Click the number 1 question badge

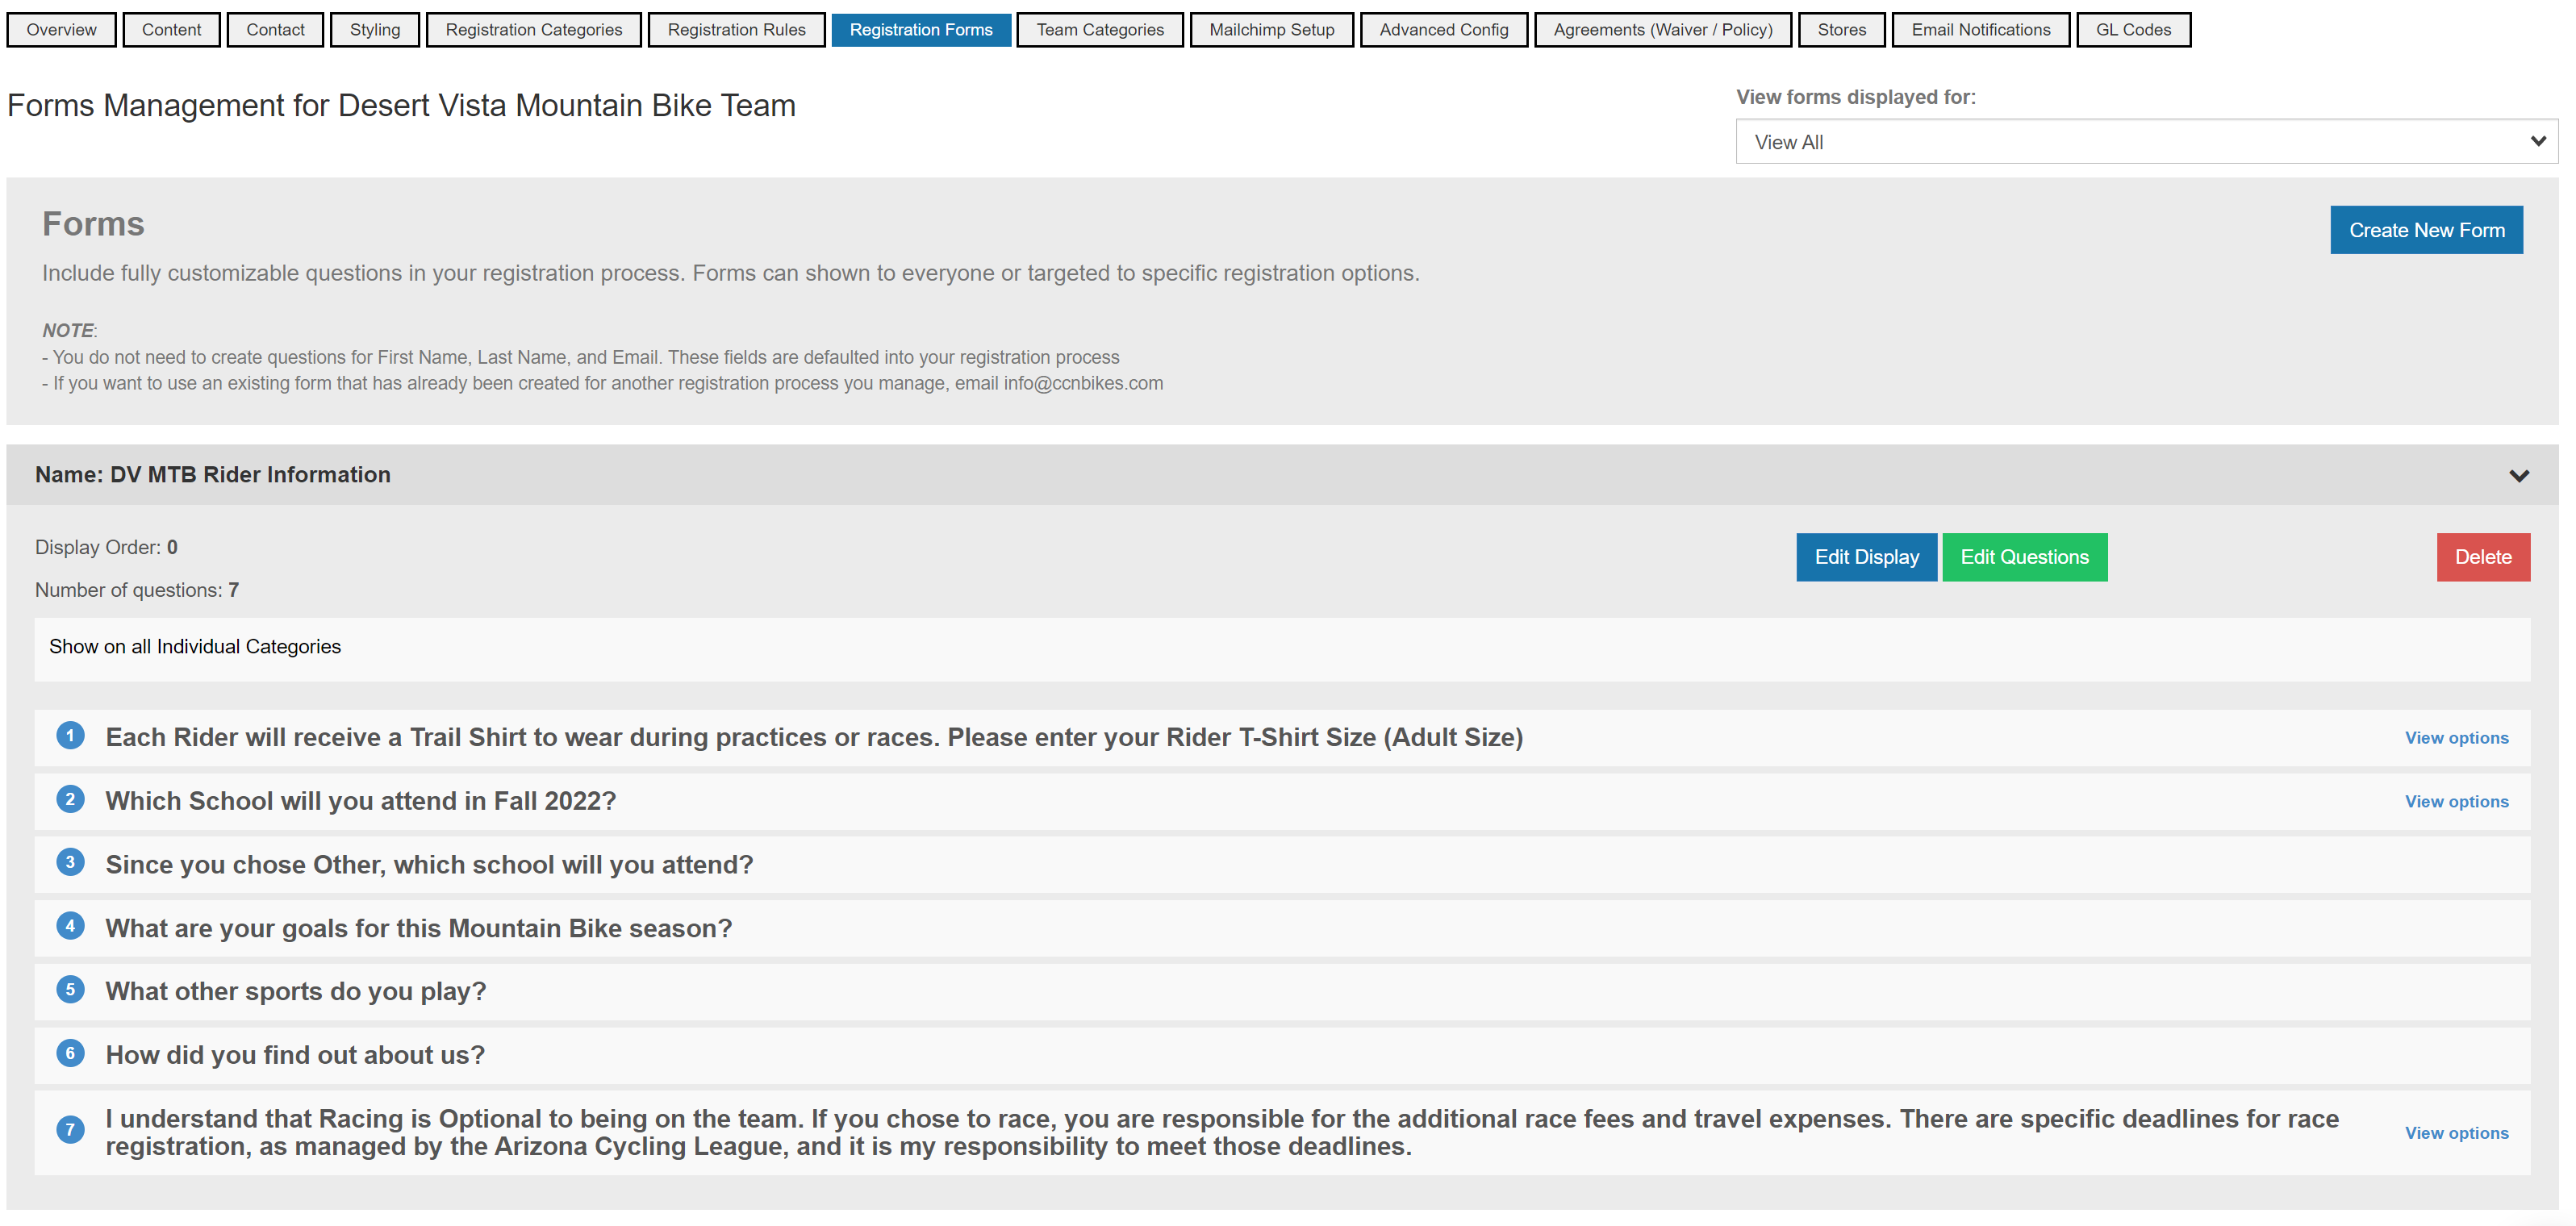70,736
